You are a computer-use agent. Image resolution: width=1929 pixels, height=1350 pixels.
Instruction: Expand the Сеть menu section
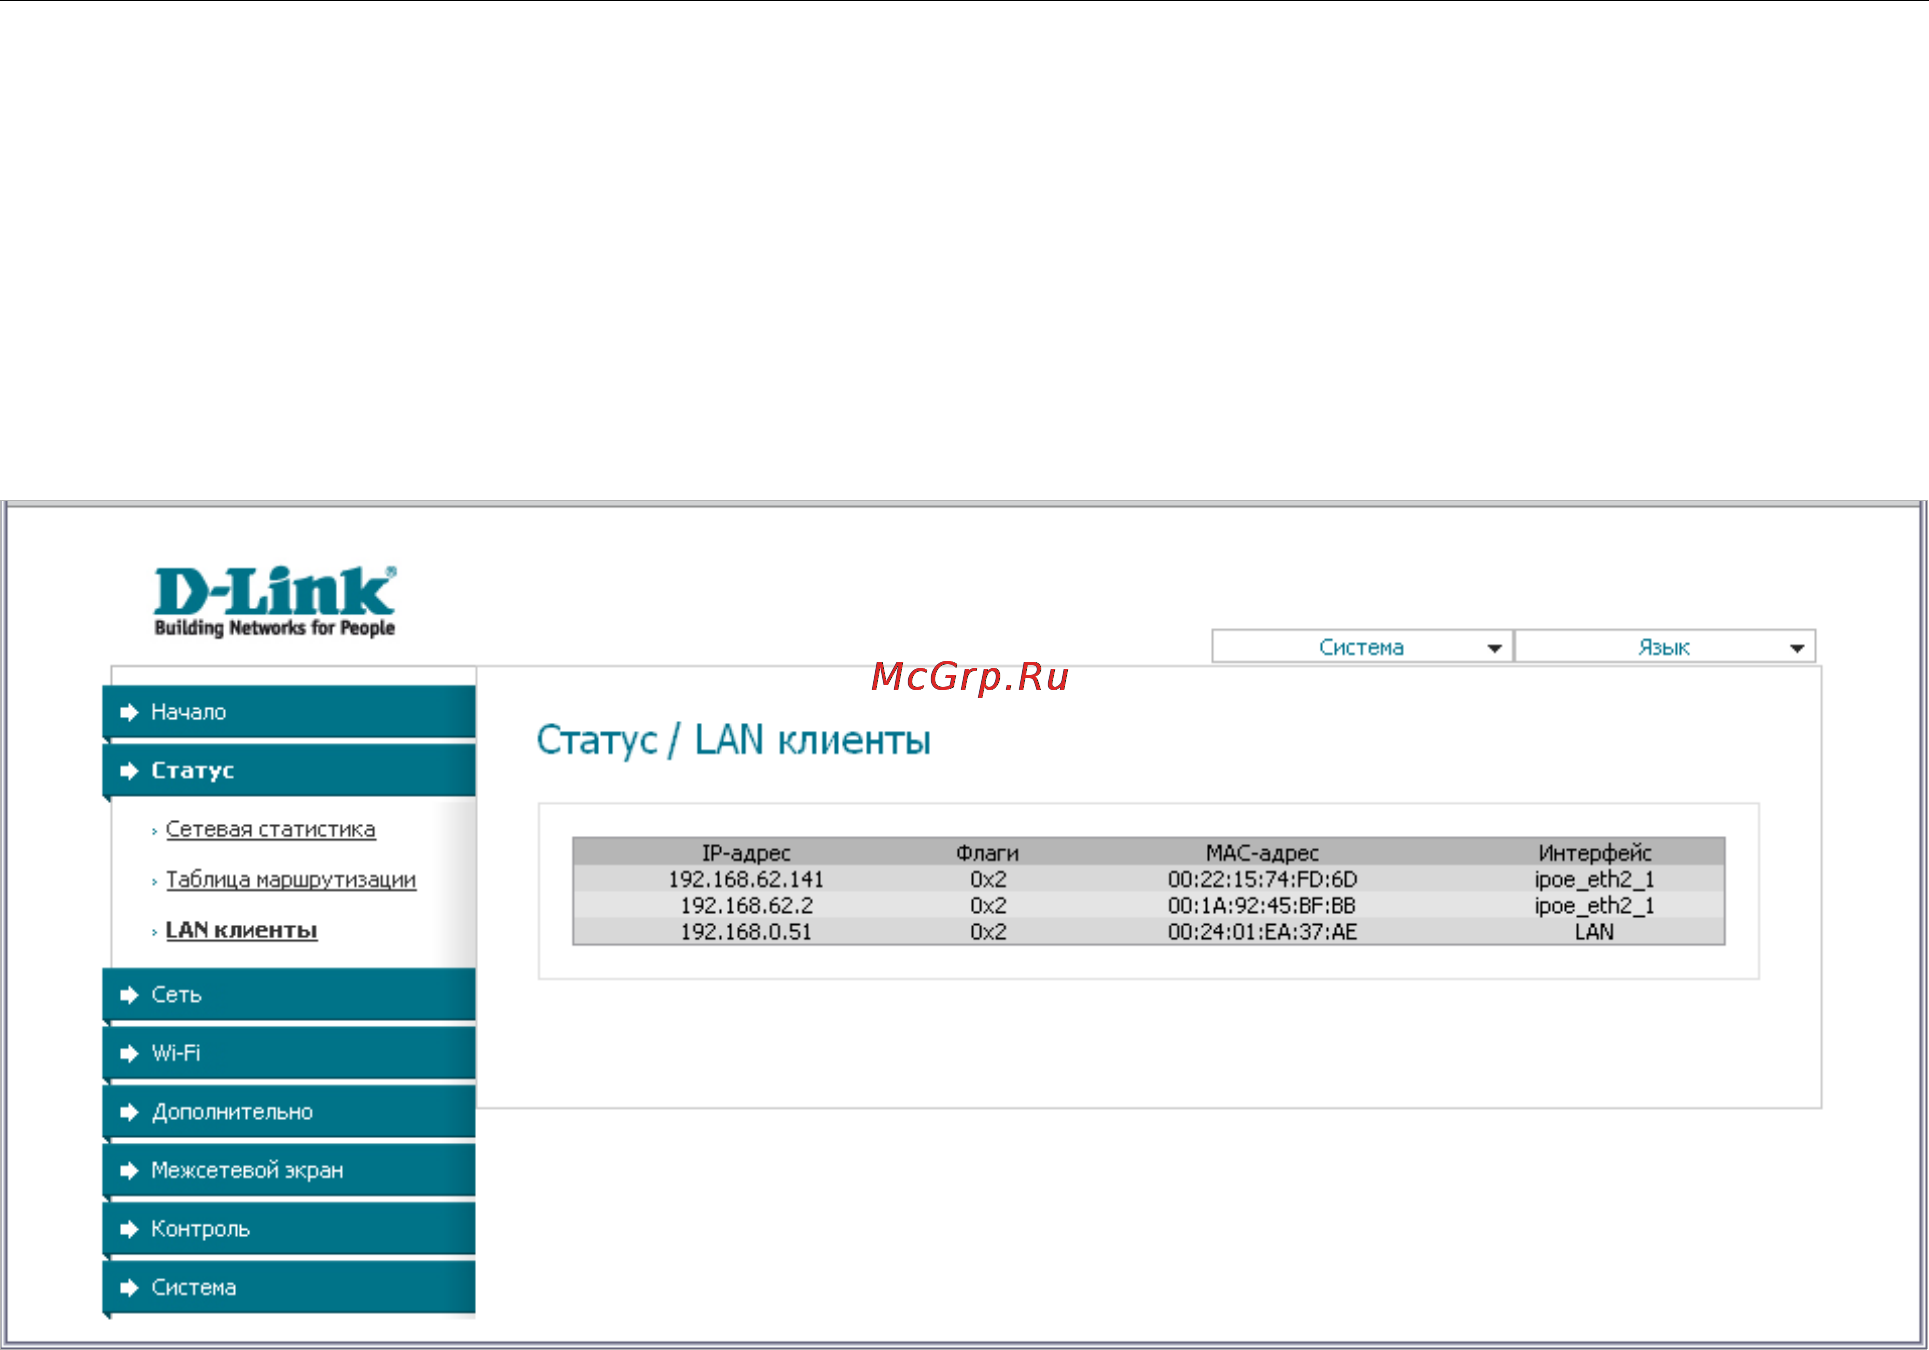pyautogui.click(x=289, y=995)
